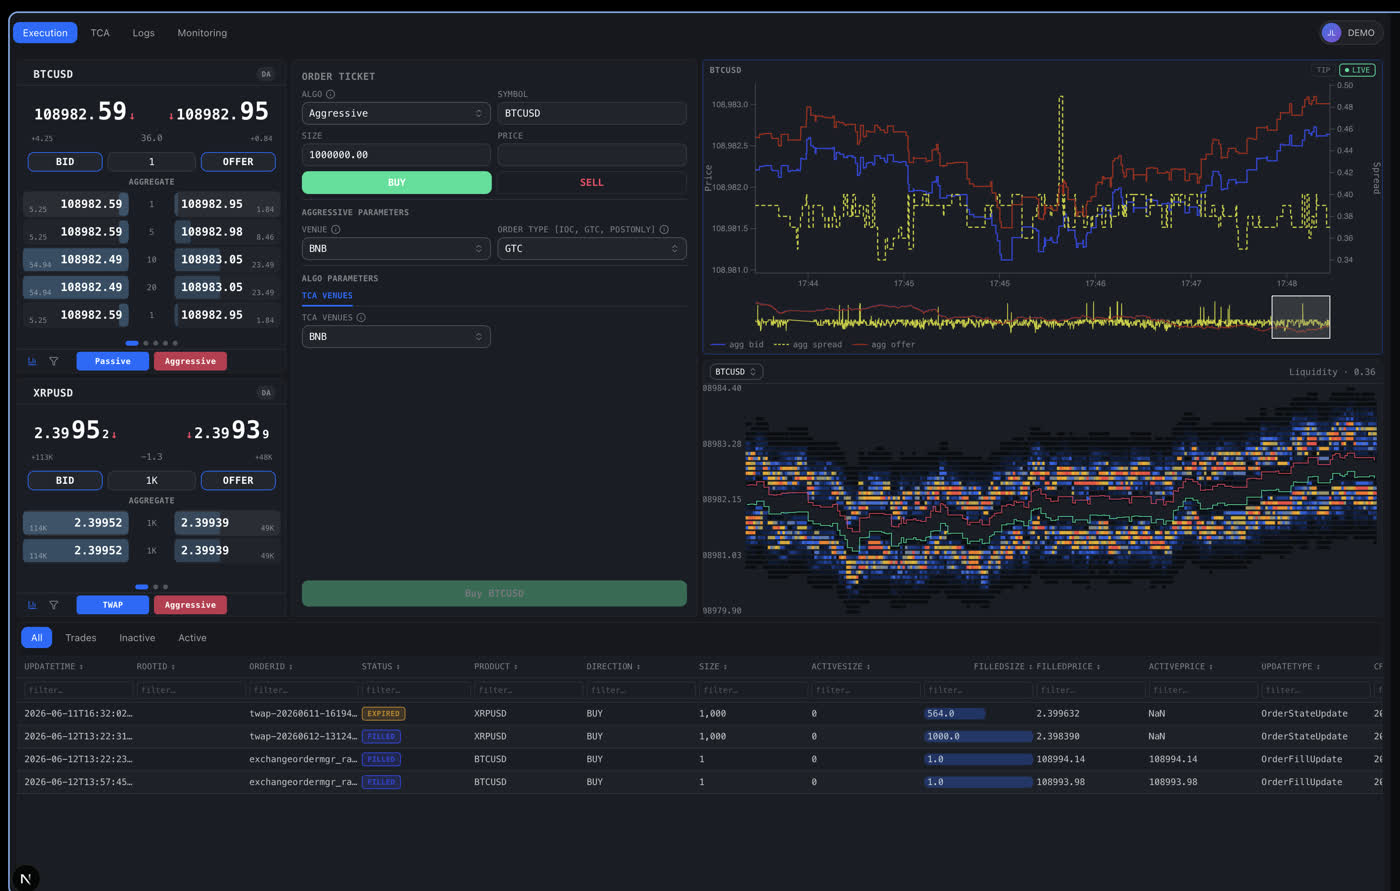Click the info icon next to TCA VENUES label
The image size is (1400, 891).
(361, 317)
